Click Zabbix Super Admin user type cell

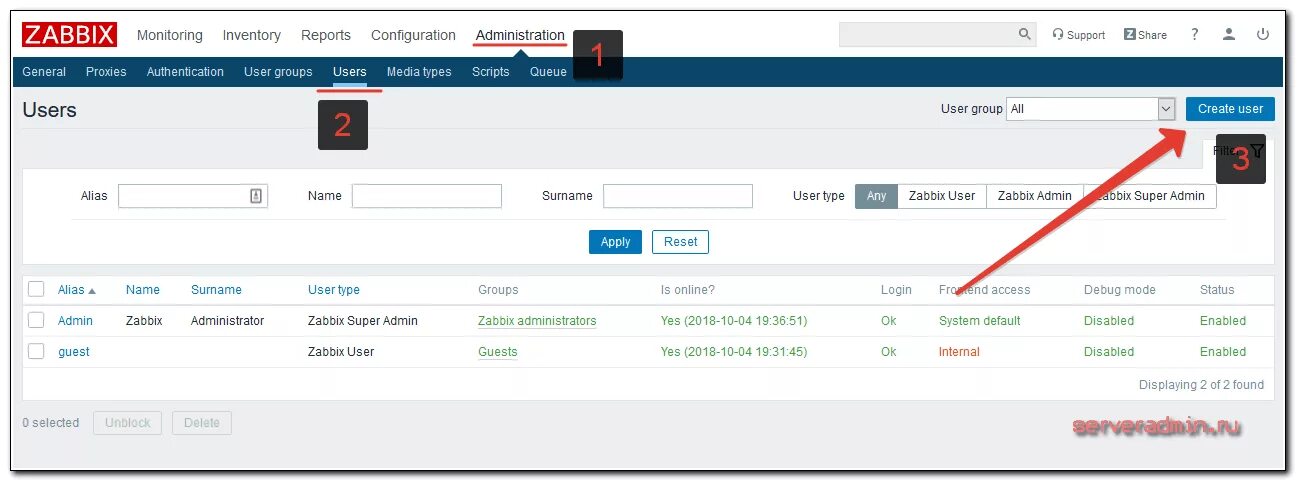point(363,321)
